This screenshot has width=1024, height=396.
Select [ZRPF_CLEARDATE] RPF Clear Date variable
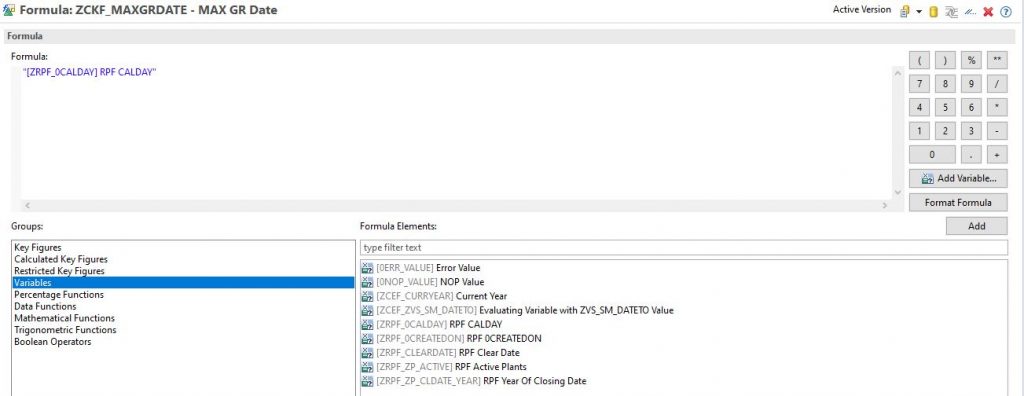coord(447,353)
